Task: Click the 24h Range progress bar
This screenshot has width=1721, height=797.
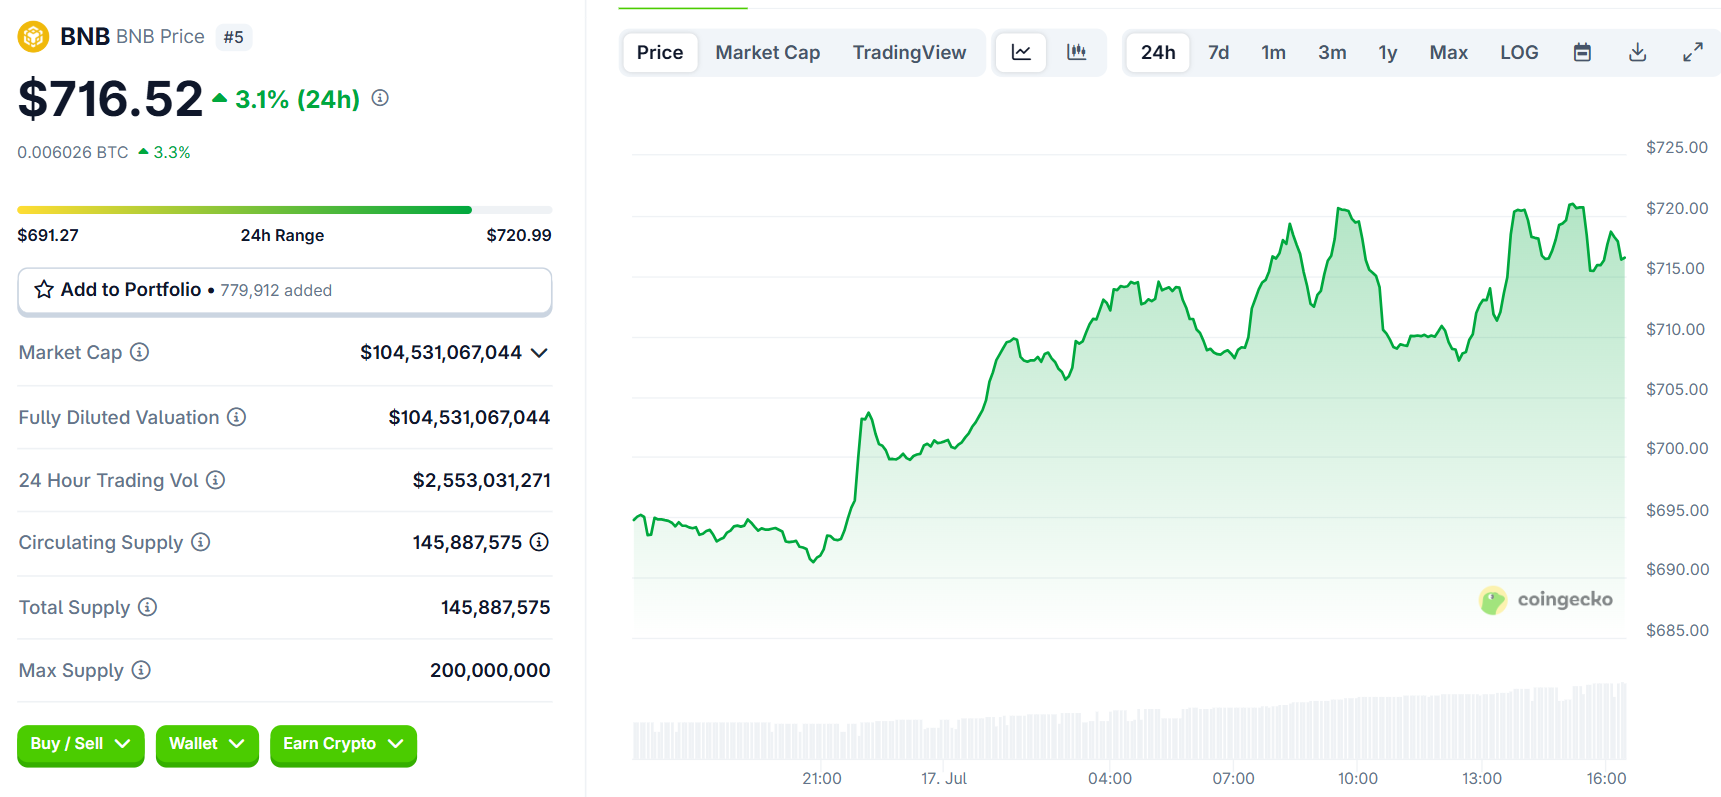Action: click(x=285, y=210)
